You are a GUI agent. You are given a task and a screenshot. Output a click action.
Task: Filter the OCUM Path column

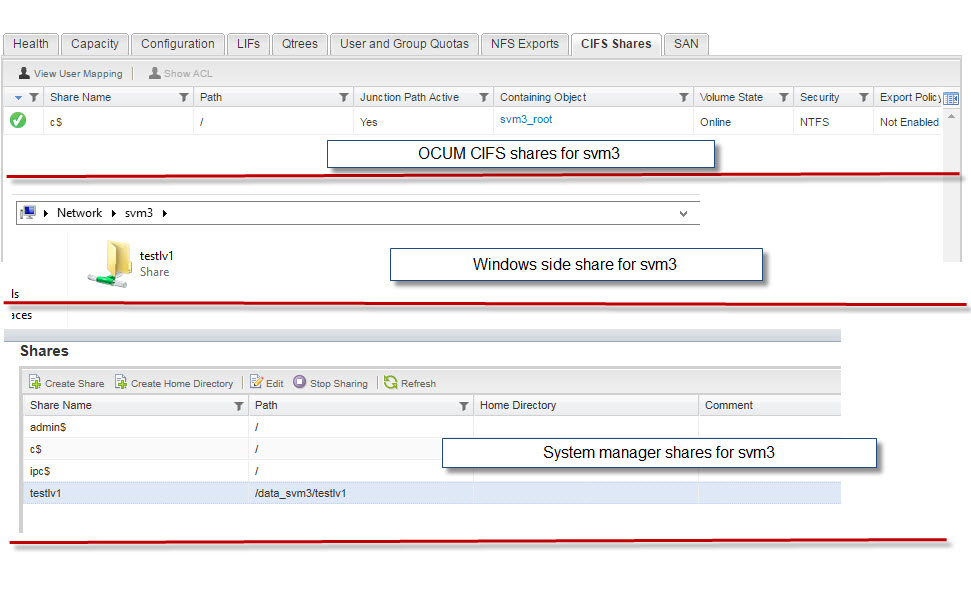[x=344, y=97]
